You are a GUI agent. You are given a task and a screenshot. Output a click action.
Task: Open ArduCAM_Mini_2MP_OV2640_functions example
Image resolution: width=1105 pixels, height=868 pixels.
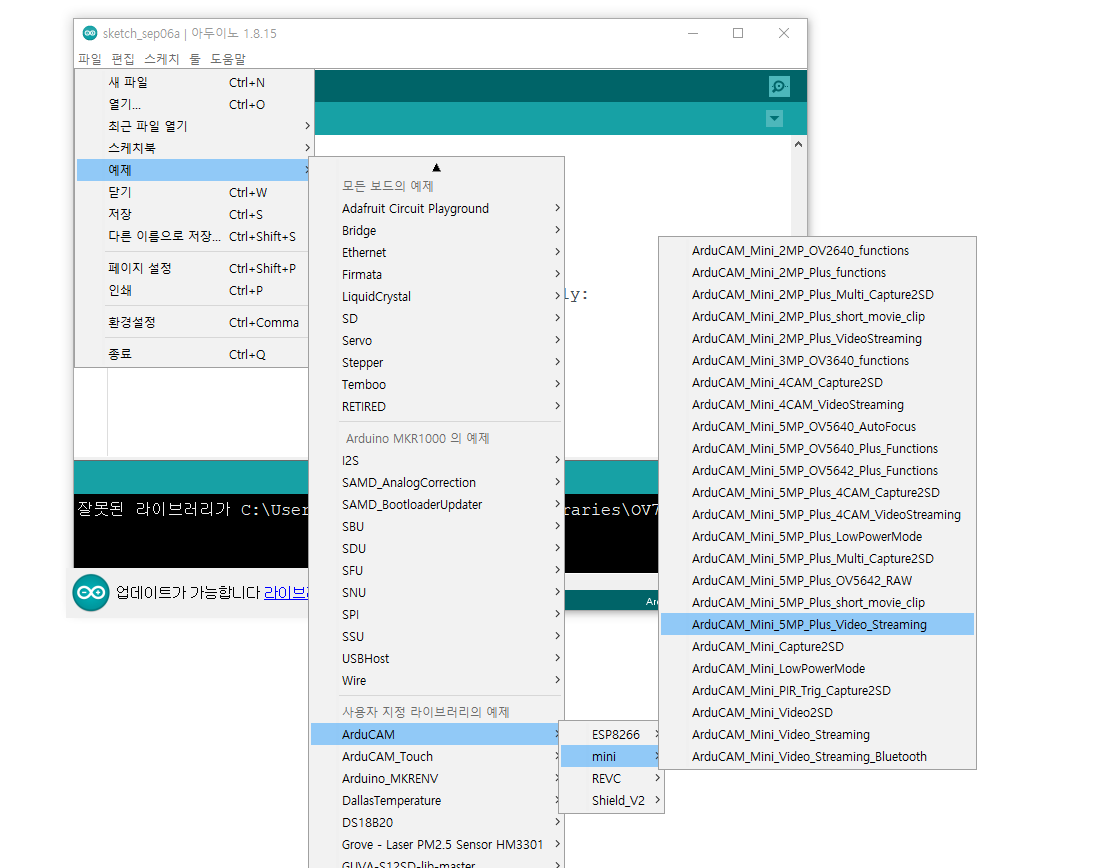click(817, 251)
